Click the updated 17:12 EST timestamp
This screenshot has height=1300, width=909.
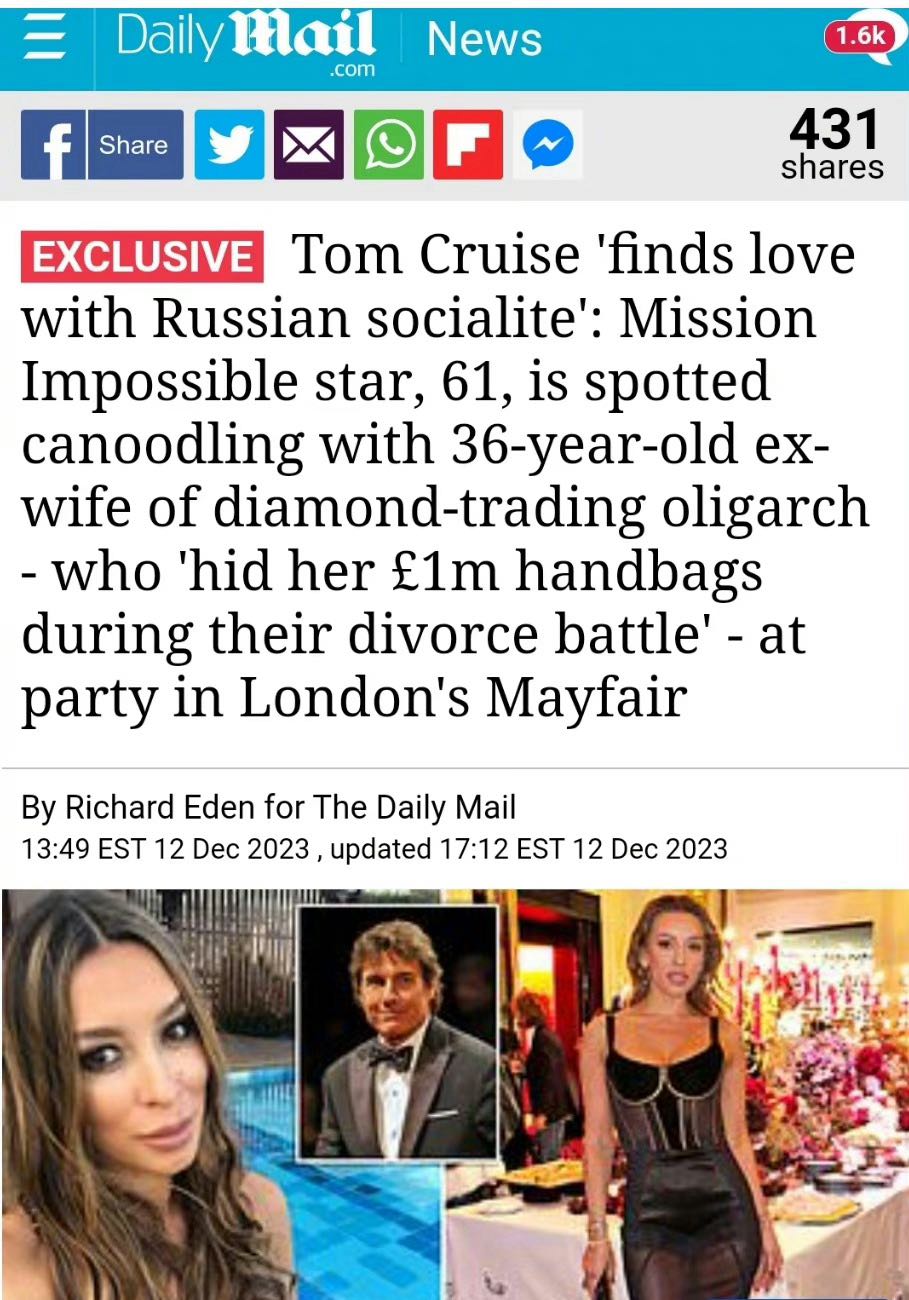click(528, 849)
